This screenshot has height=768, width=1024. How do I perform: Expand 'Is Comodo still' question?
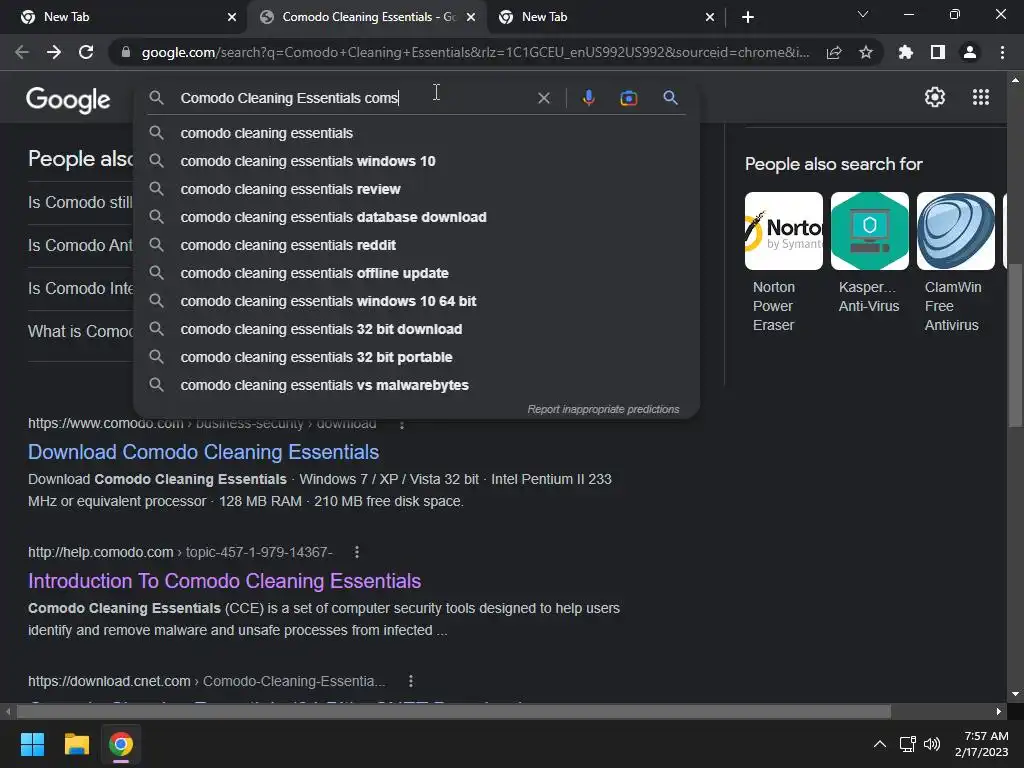click(80, 203)
